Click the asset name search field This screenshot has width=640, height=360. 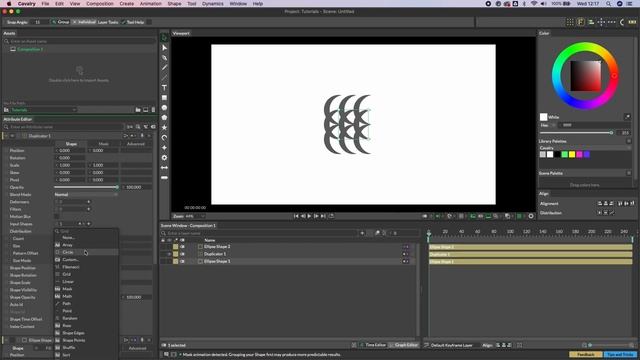(80, 41)
